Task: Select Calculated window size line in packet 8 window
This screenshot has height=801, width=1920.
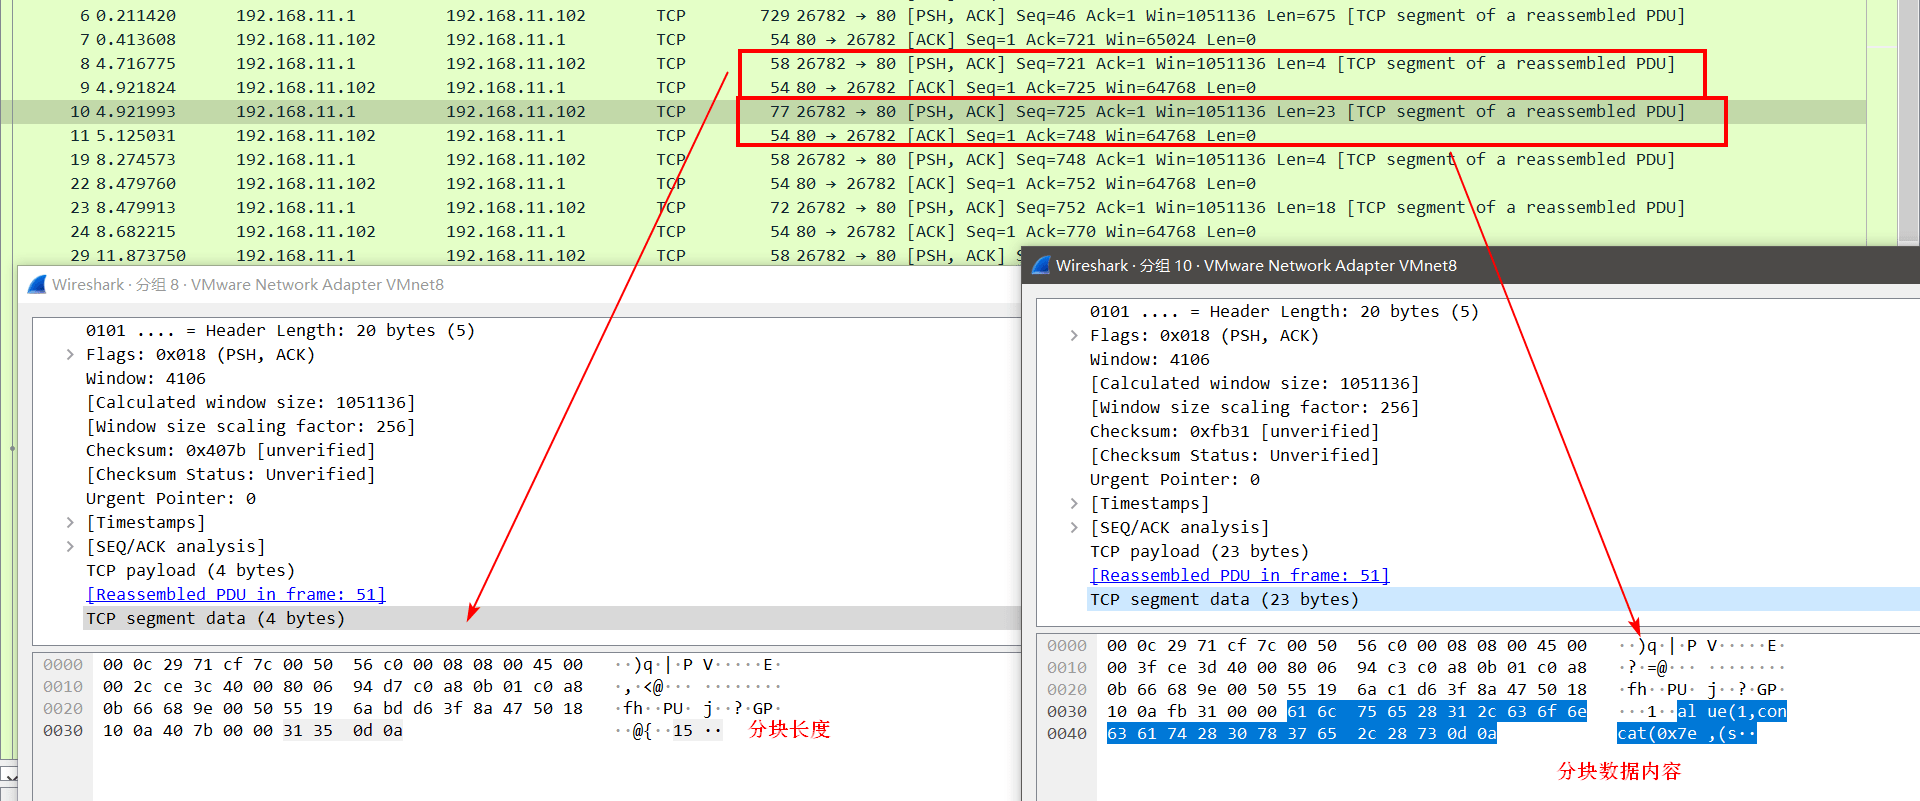Action: pos(251,403)
